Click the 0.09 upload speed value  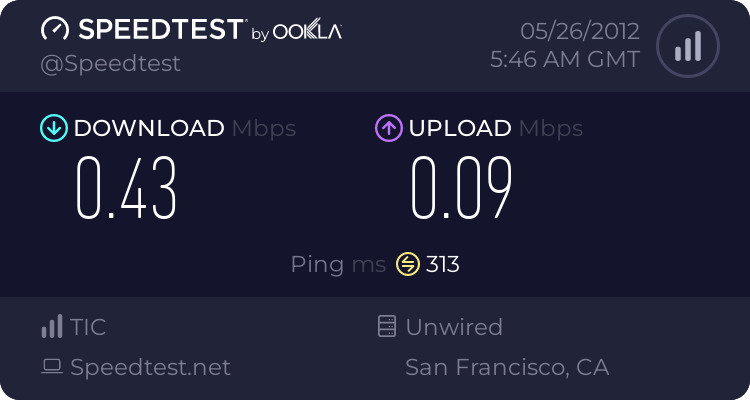click(462, 189)
